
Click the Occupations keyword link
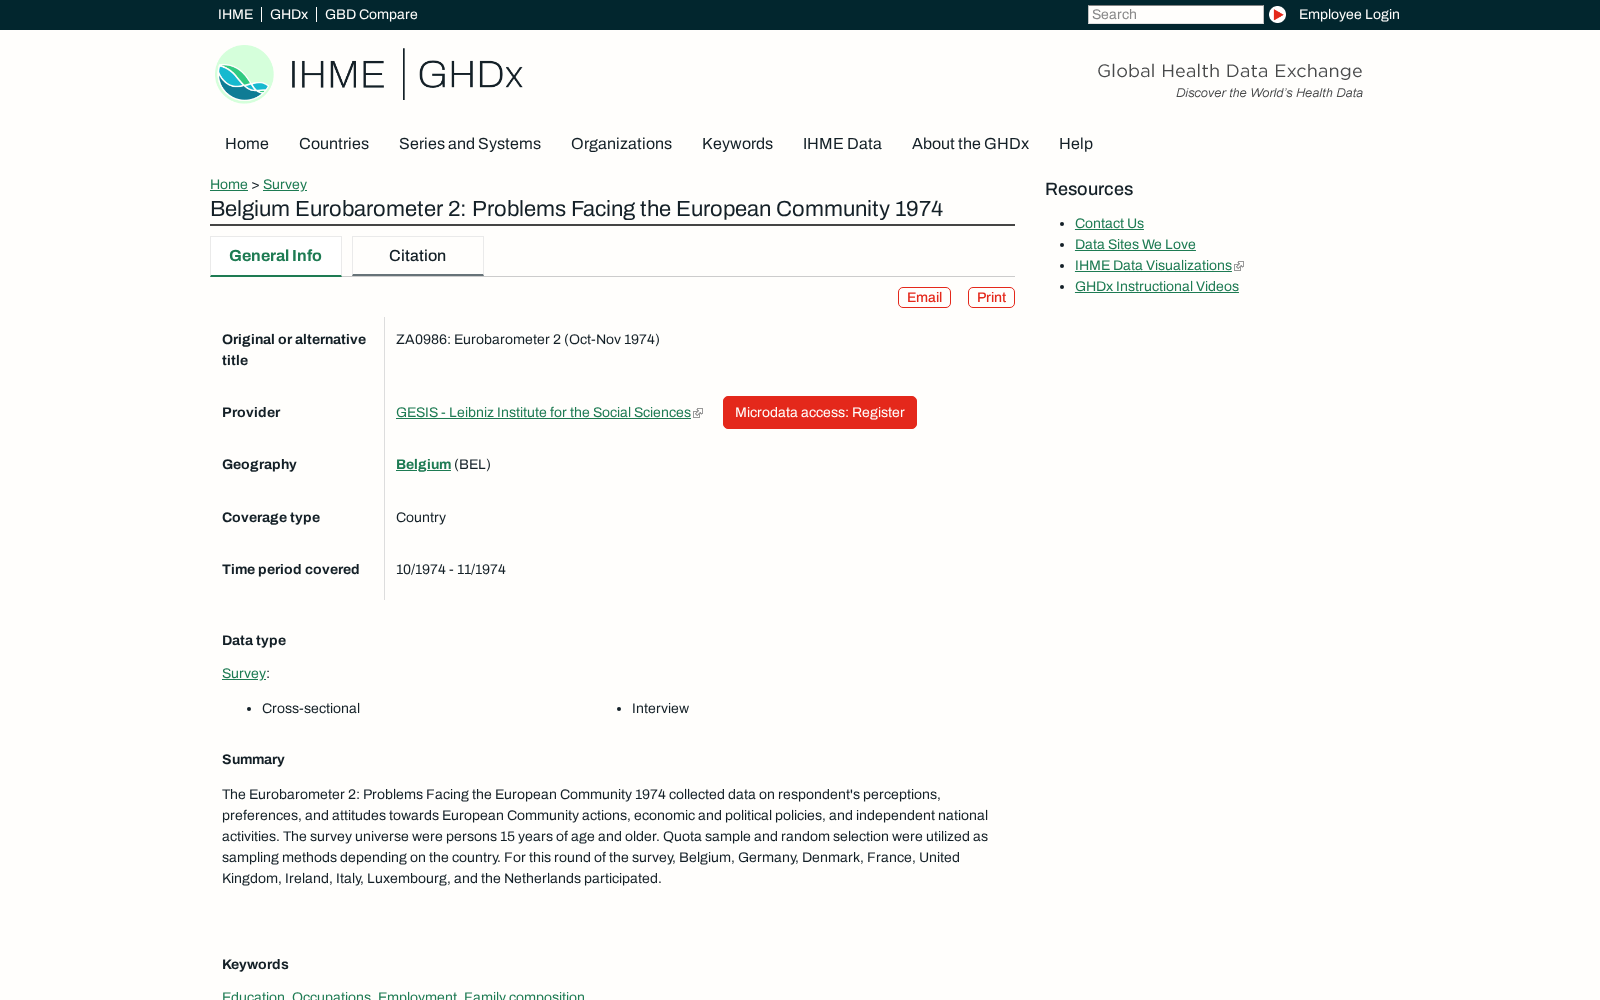click(331, 995)
